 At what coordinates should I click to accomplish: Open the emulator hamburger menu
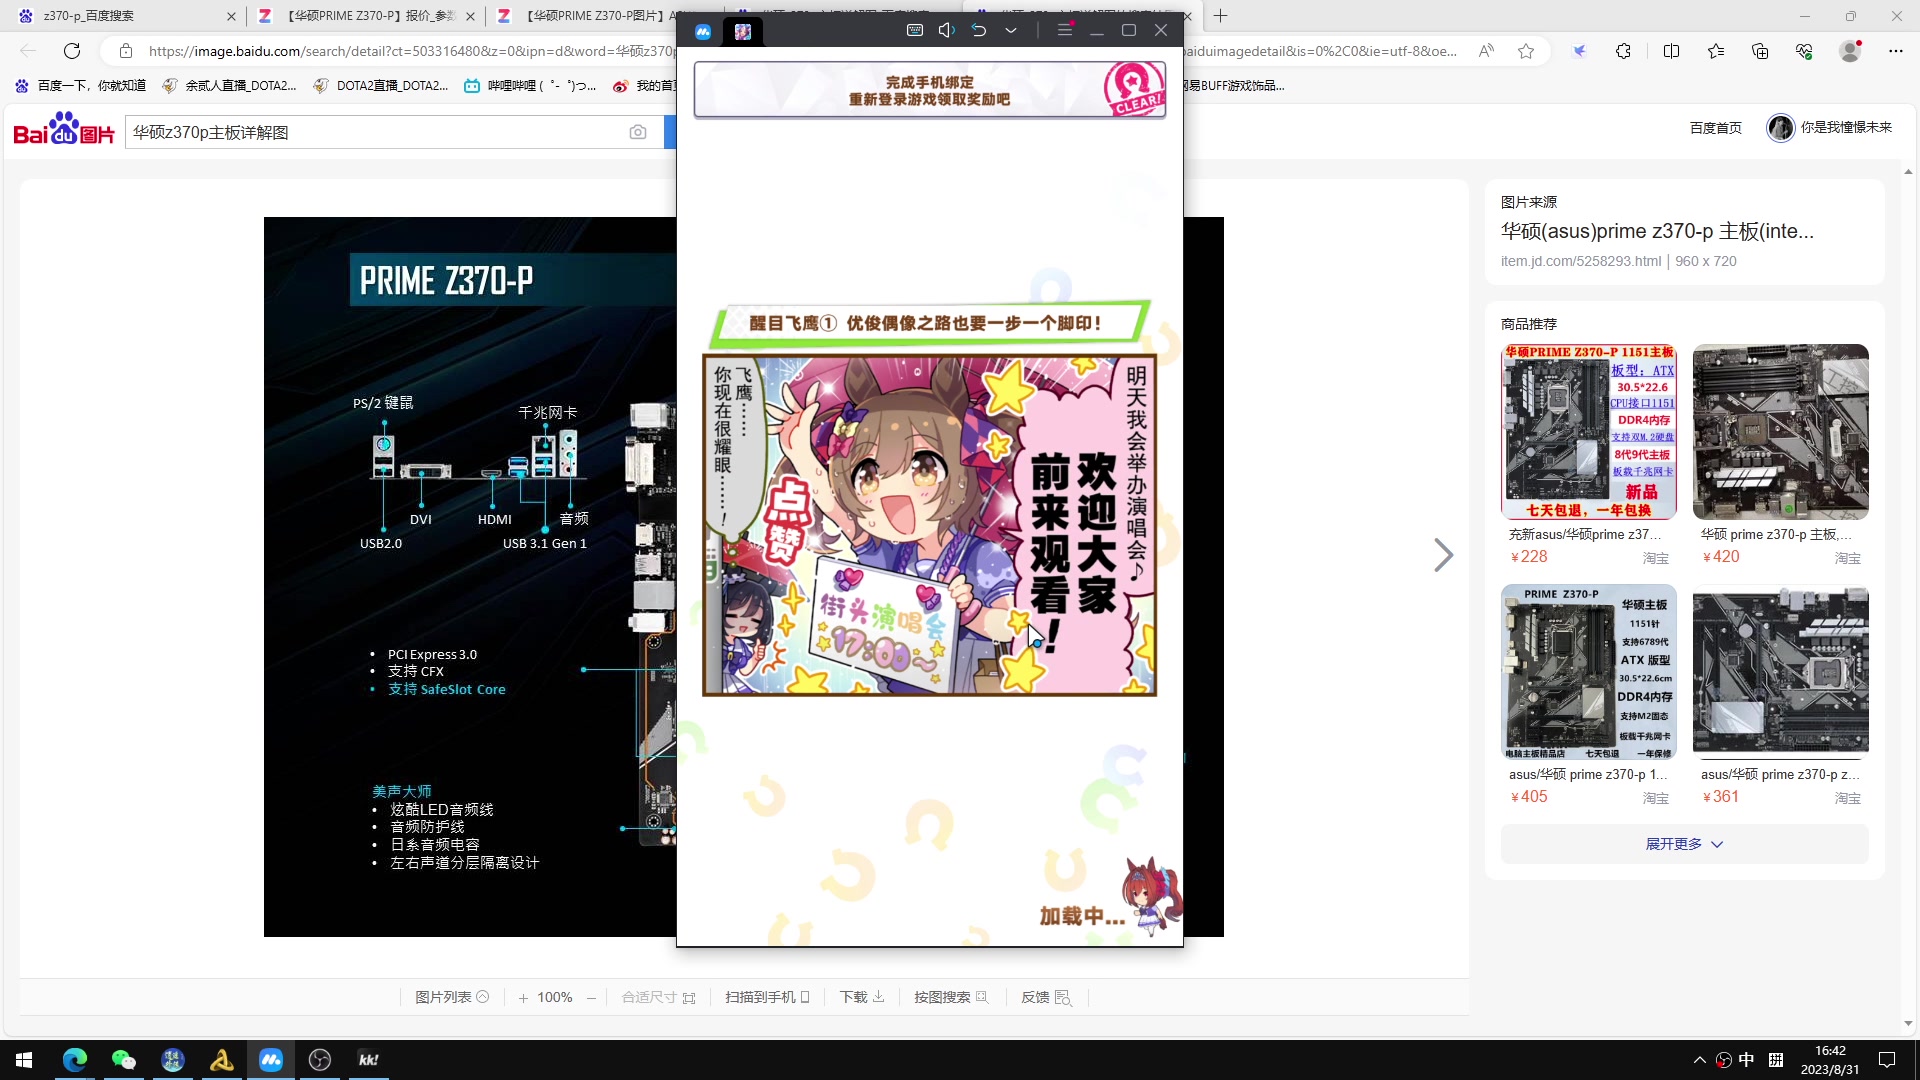(1064, 30)
